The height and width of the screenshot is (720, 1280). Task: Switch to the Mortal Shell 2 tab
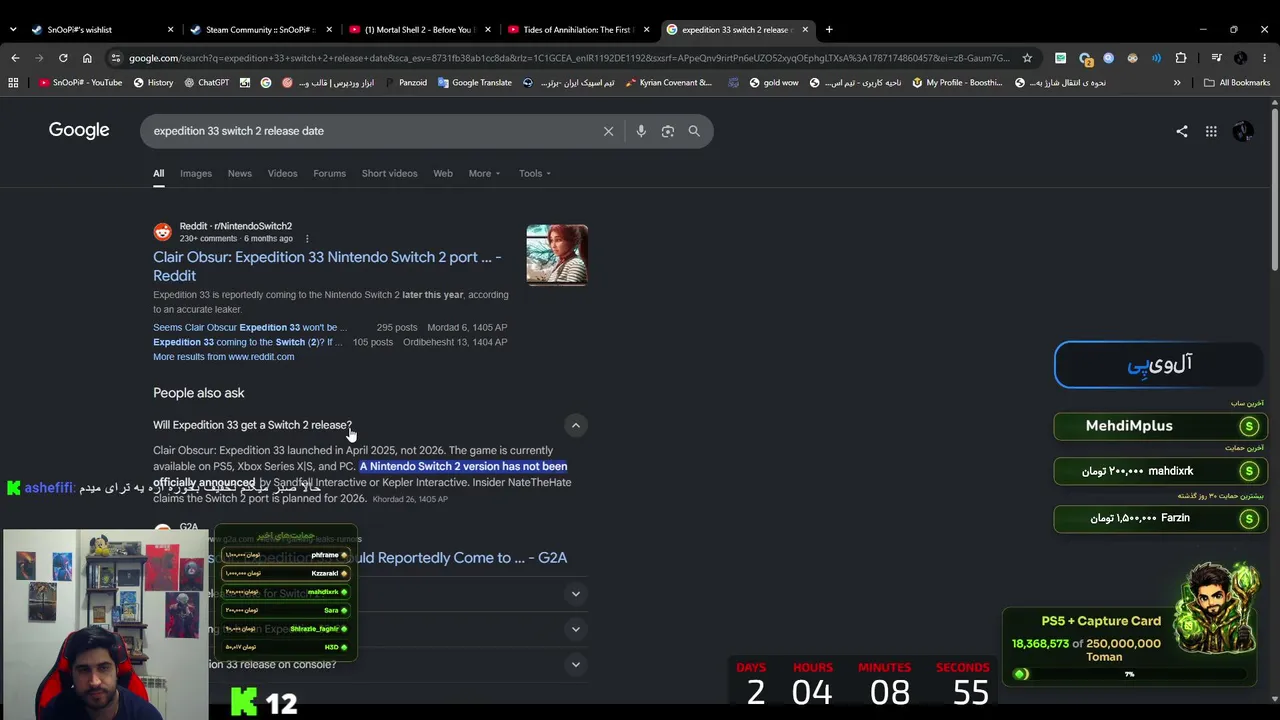click(420, 30)
